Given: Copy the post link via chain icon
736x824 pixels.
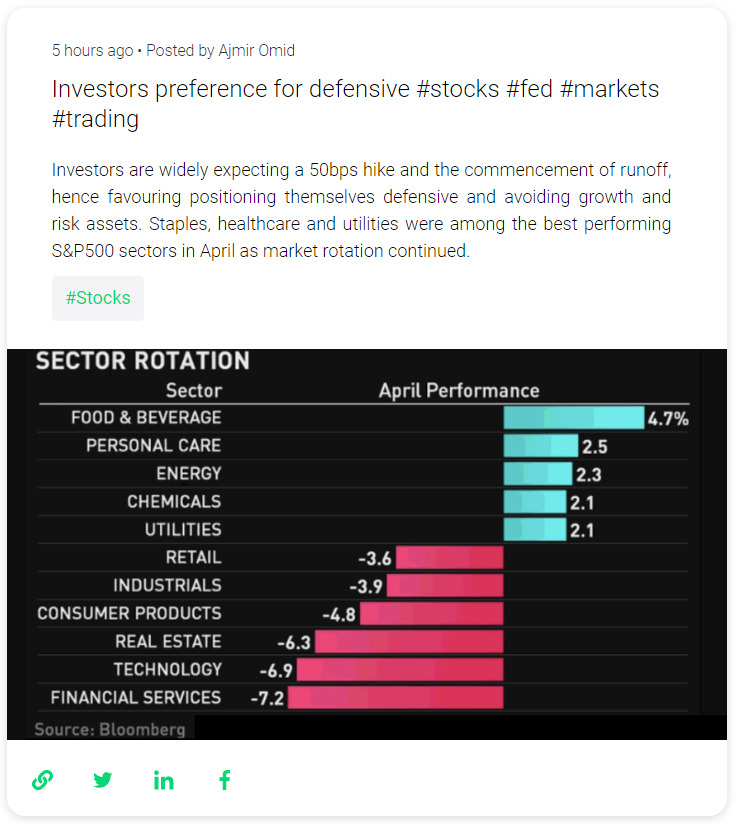Looking at the screenshot, I should point(43,780).
